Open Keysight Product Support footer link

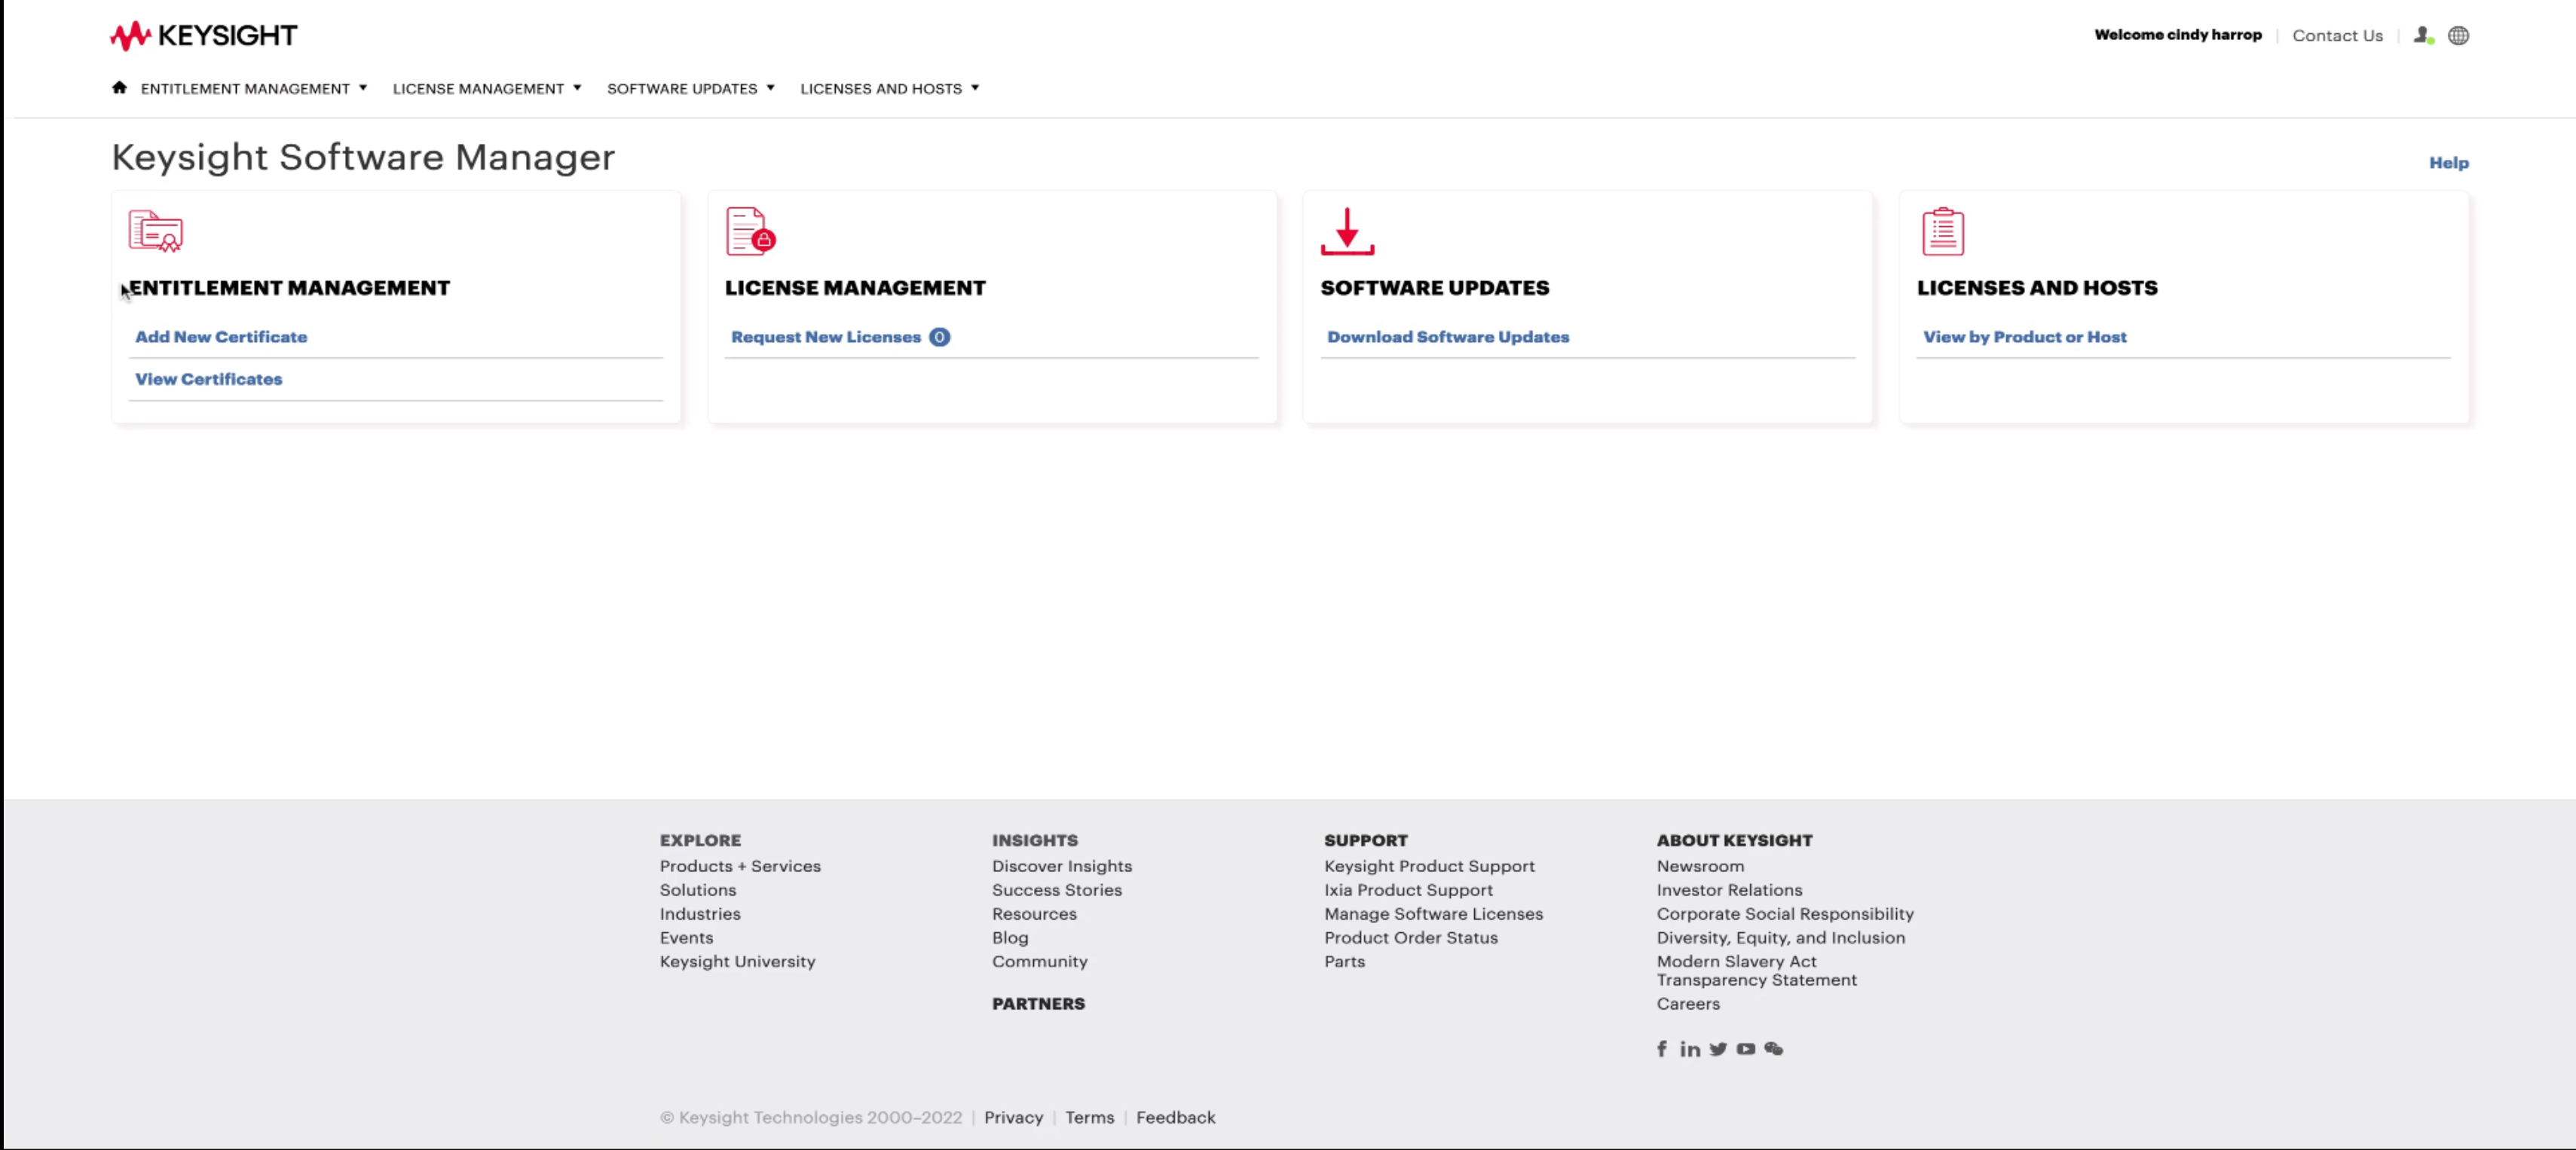tap(1429, 866)
